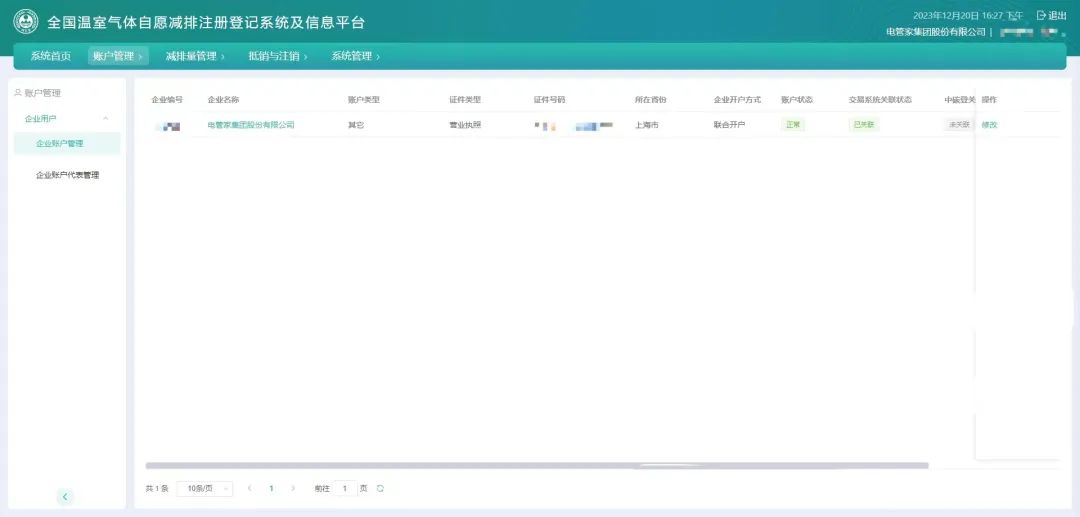The height and width of the screenshot is (517, 1080).
Task: Go to next page with right arrow
Action: pos(292,488)
